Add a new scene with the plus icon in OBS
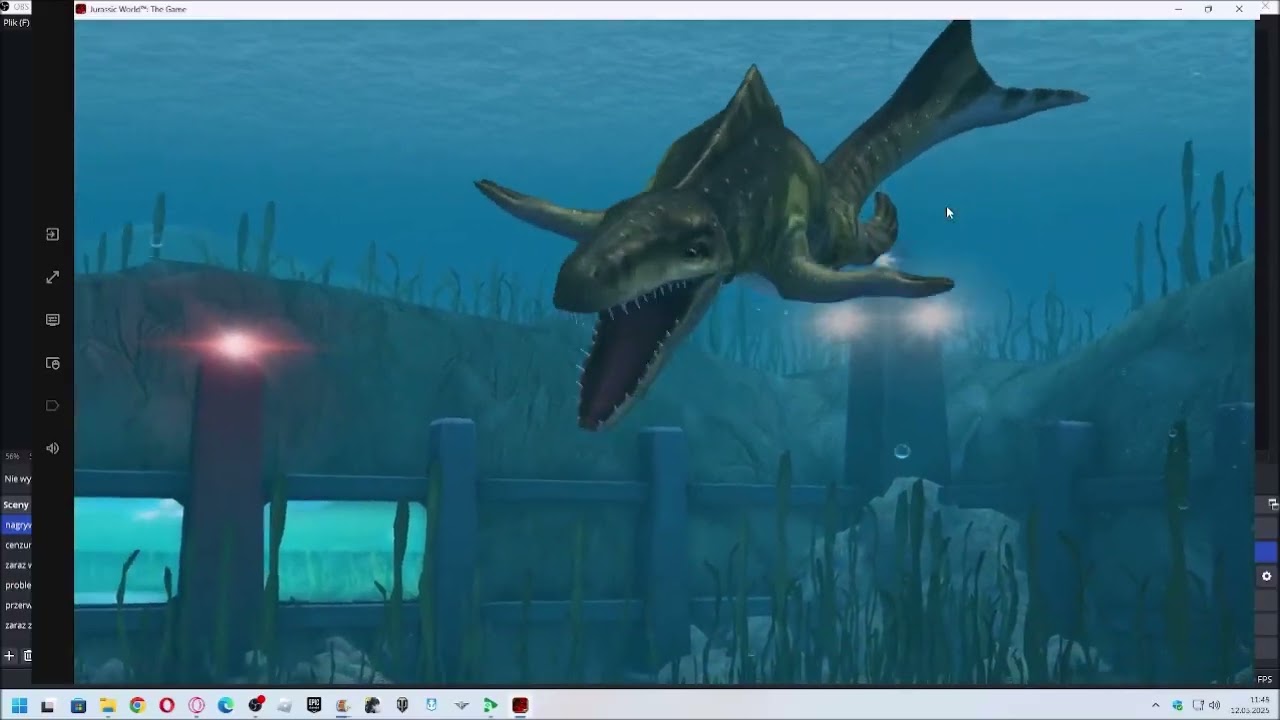Image resolution: width=1280 pixels, height=720 pixels. (x=9, y=656)
